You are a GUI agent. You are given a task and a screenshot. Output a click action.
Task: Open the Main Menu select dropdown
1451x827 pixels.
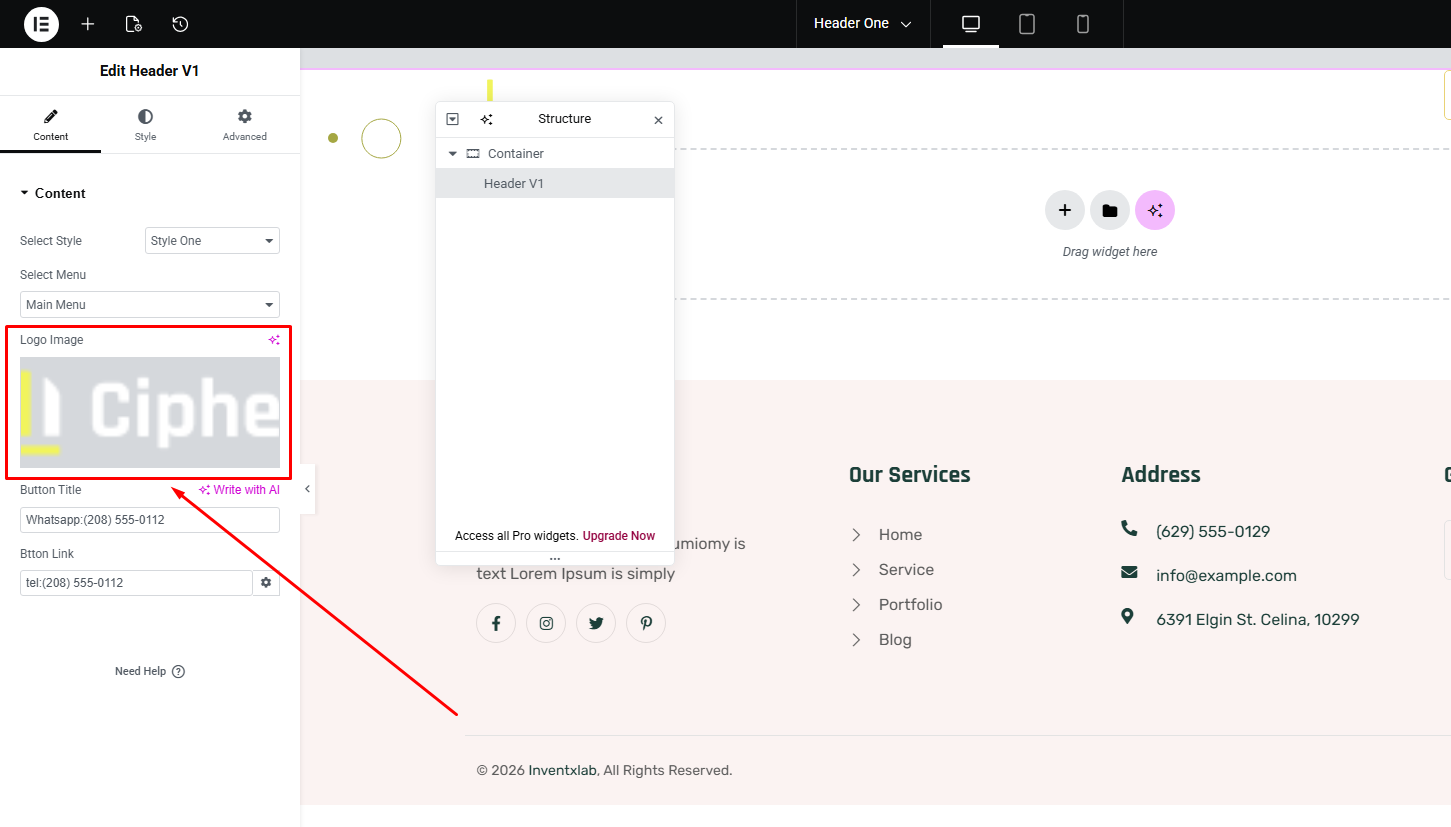150,305
